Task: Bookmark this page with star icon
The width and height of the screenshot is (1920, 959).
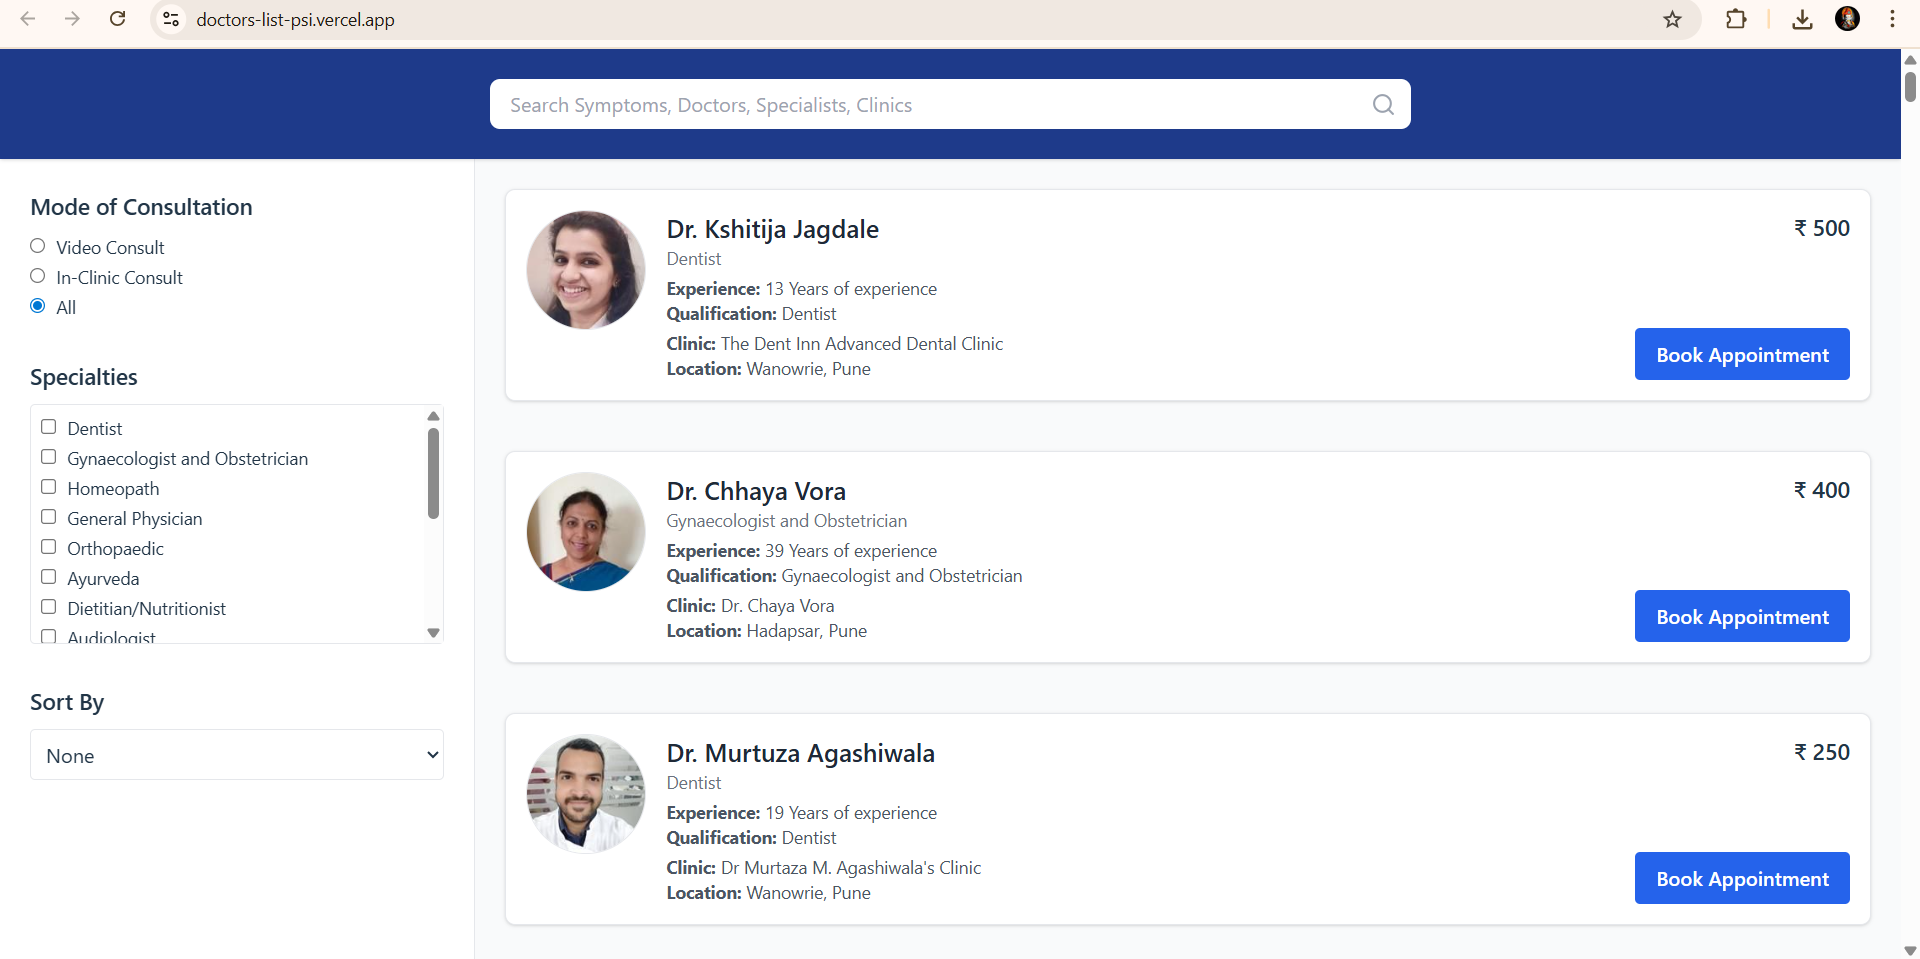Action: (x=1672, y=19)
